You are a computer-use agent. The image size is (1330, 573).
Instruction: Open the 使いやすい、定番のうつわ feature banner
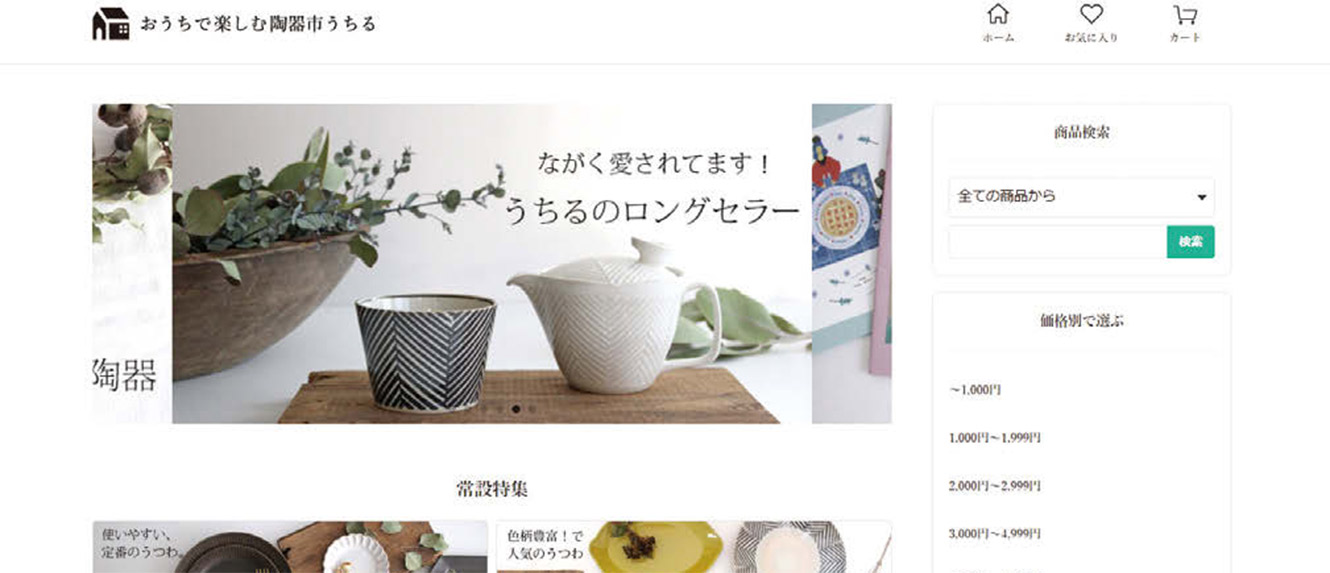(x=290, y=547)
